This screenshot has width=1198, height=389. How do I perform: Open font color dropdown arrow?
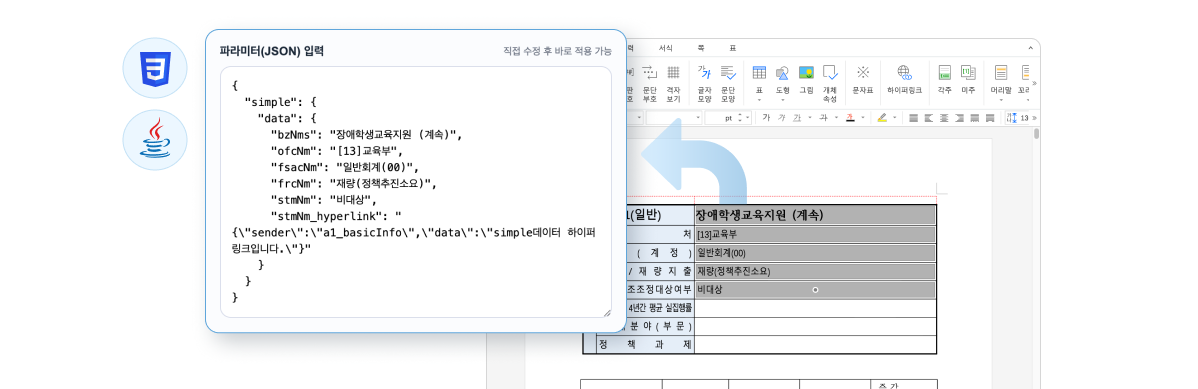coord(863,118)
